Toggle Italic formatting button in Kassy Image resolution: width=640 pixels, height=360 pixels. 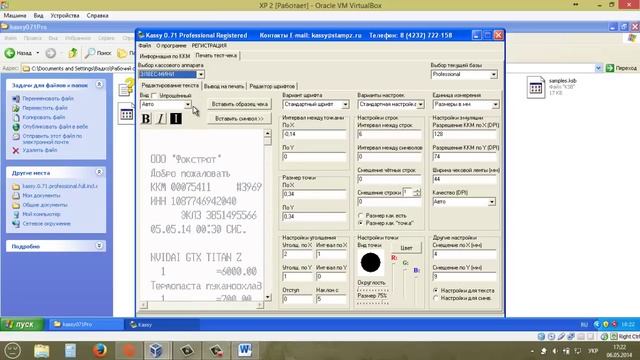161,118
